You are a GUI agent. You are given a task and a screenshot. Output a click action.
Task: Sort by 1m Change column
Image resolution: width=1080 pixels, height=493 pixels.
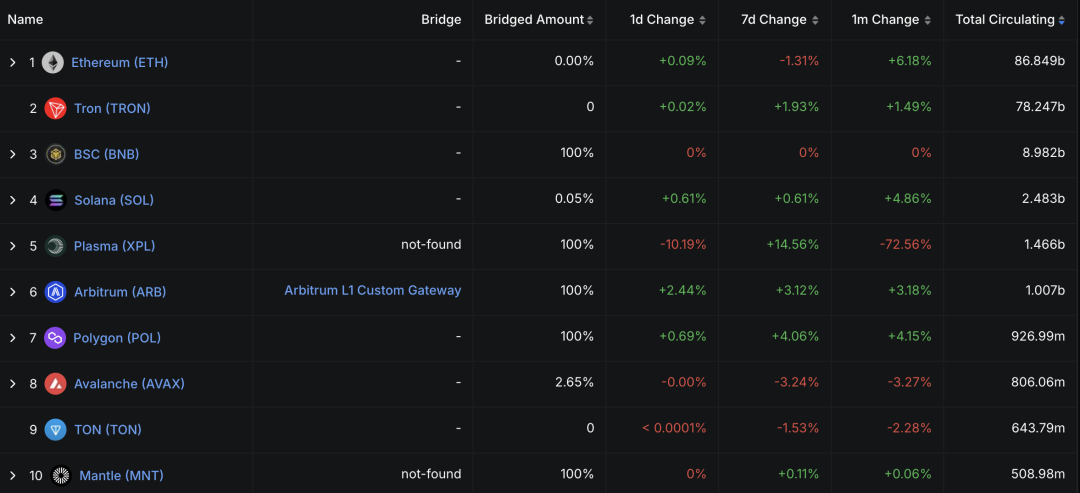(x=893, y=20)
